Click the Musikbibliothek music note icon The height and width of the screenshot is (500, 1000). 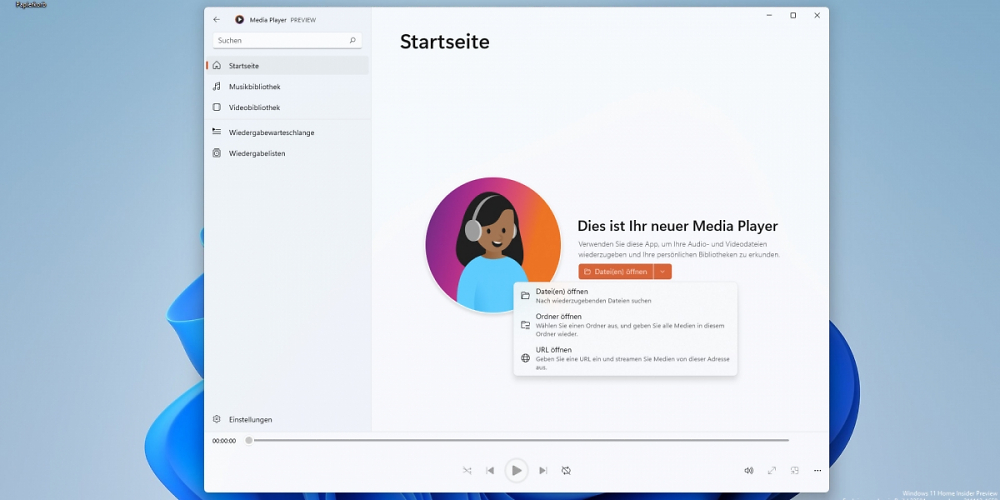(x=217, y=87)
